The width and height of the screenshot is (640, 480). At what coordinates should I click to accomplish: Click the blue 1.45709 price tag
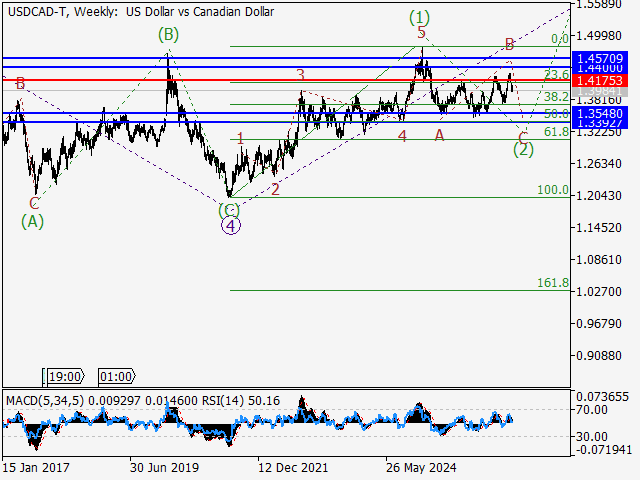click(x=600, y=58)
